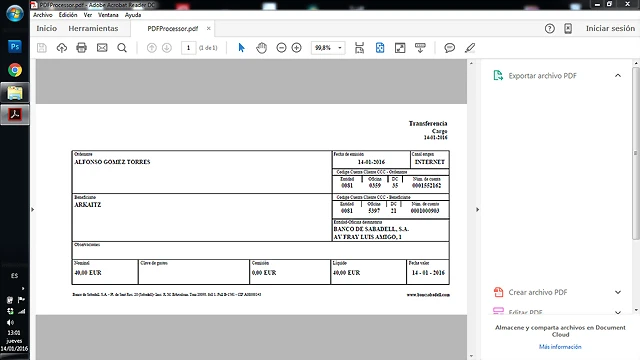Click Exportar archivo PDF label
The height and width of the screenshot is (360, 640).
coord(542,76)
